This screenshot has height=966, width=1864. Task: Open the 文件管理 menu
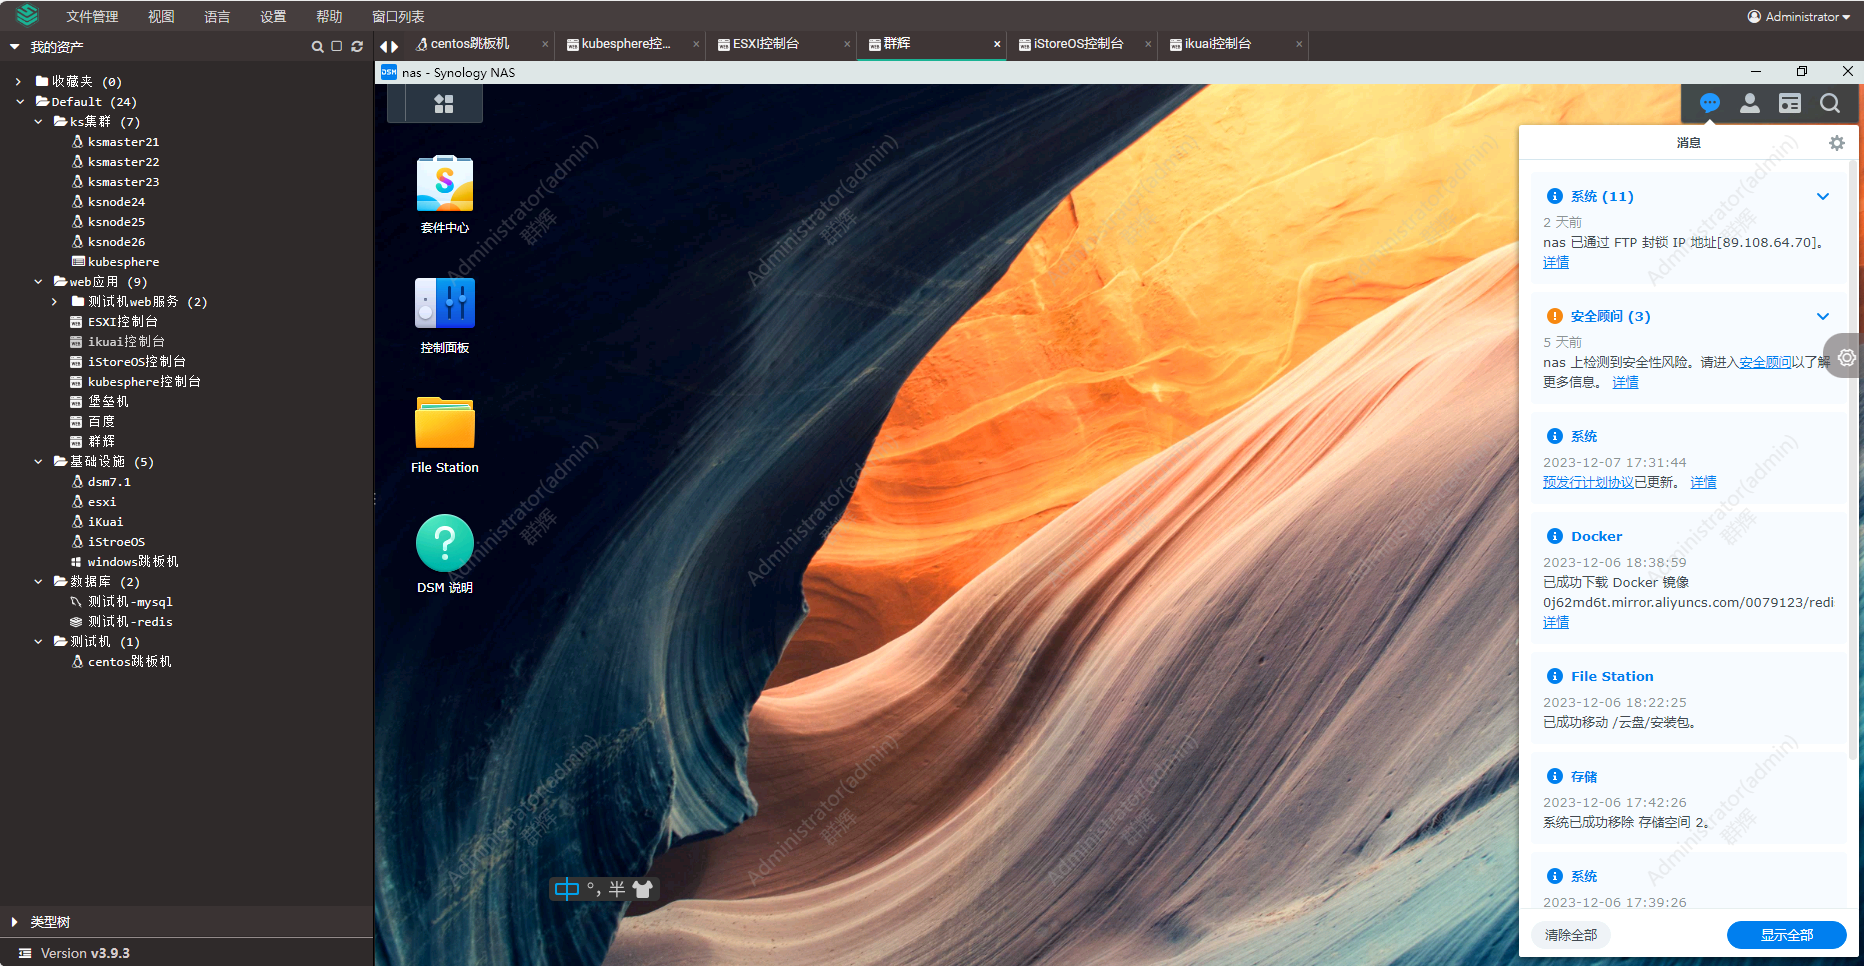(92, 17)
